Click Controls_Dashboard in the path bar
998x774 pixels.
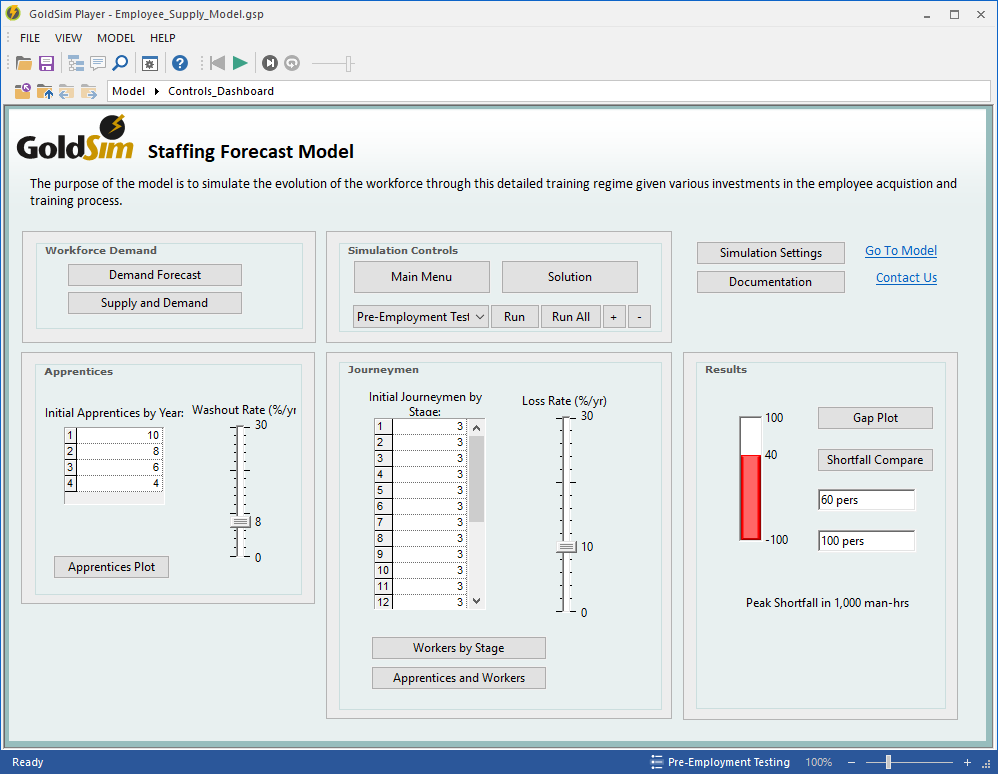point(221,91)
